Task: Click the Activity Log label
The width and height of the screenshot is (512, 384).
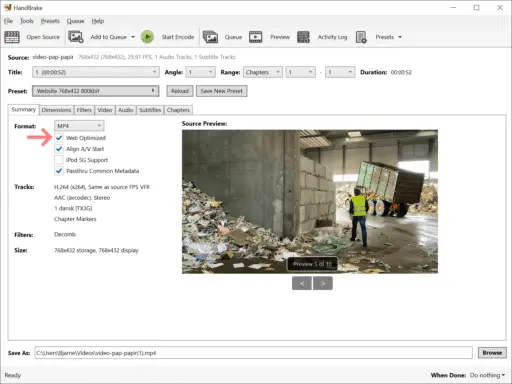Action: [332, 37]
